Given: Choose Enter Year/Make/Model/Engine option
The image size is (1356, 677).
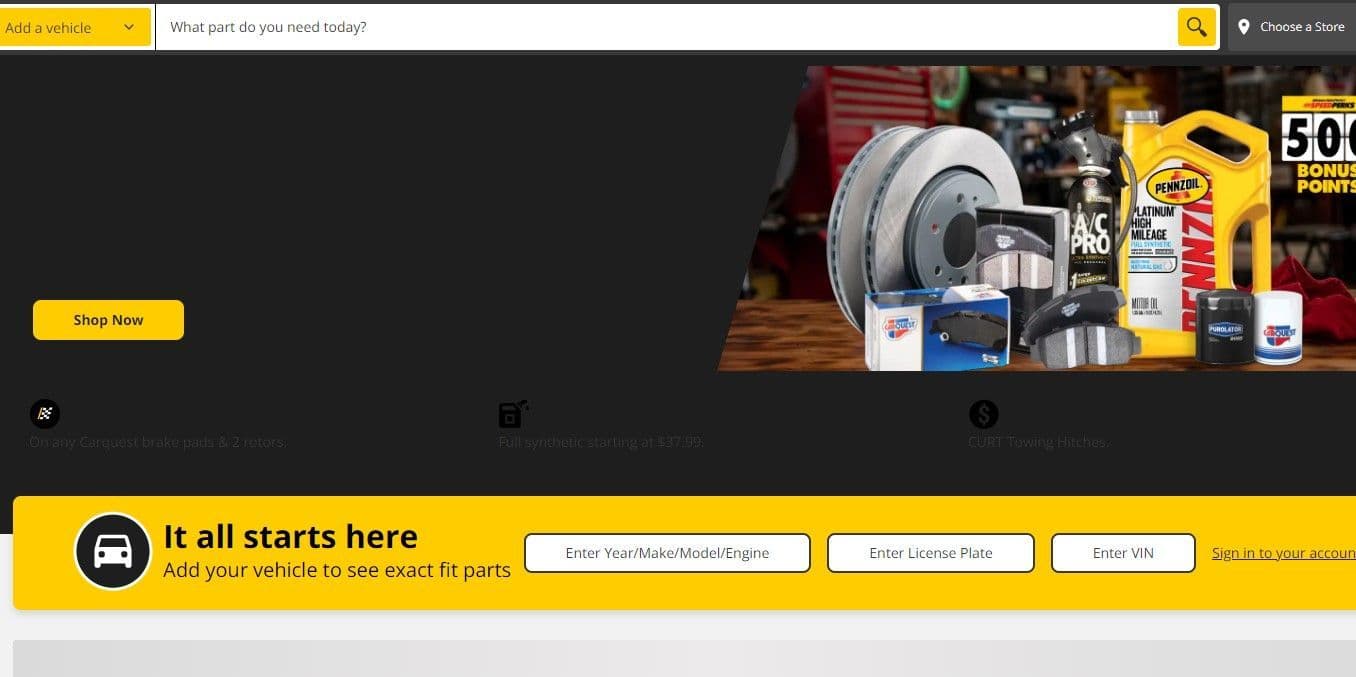Looking at the screenshot, I should click(x=667, y=553).
